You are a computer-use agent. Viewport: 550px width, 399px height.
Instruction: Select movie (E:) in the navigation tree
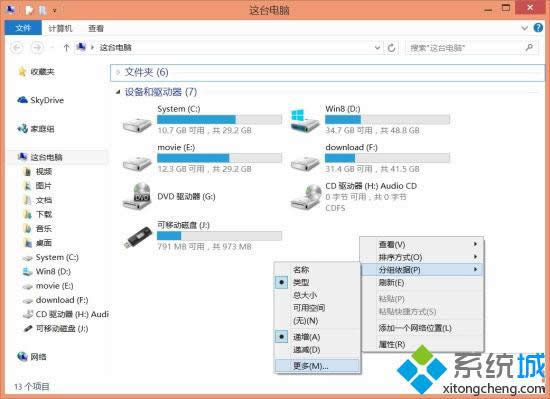(54, 286)
